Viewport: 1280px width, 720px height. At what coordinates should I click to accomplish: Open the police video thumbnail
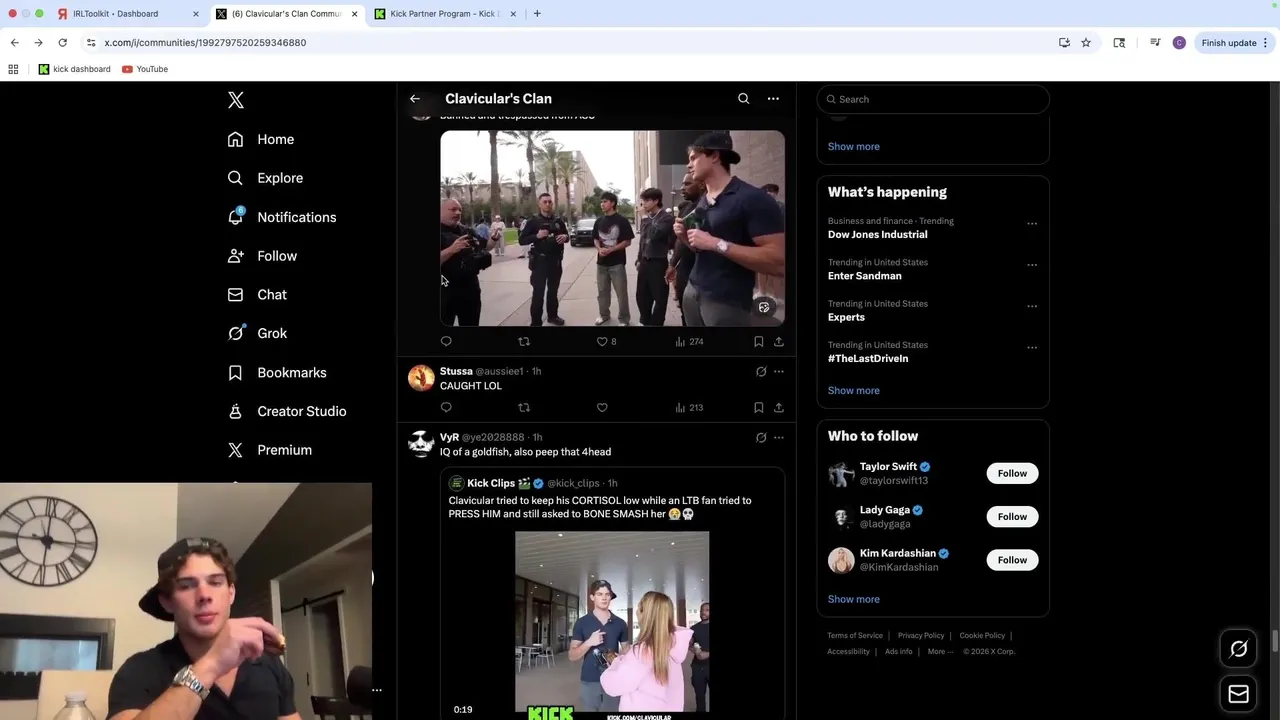(612, 228)
